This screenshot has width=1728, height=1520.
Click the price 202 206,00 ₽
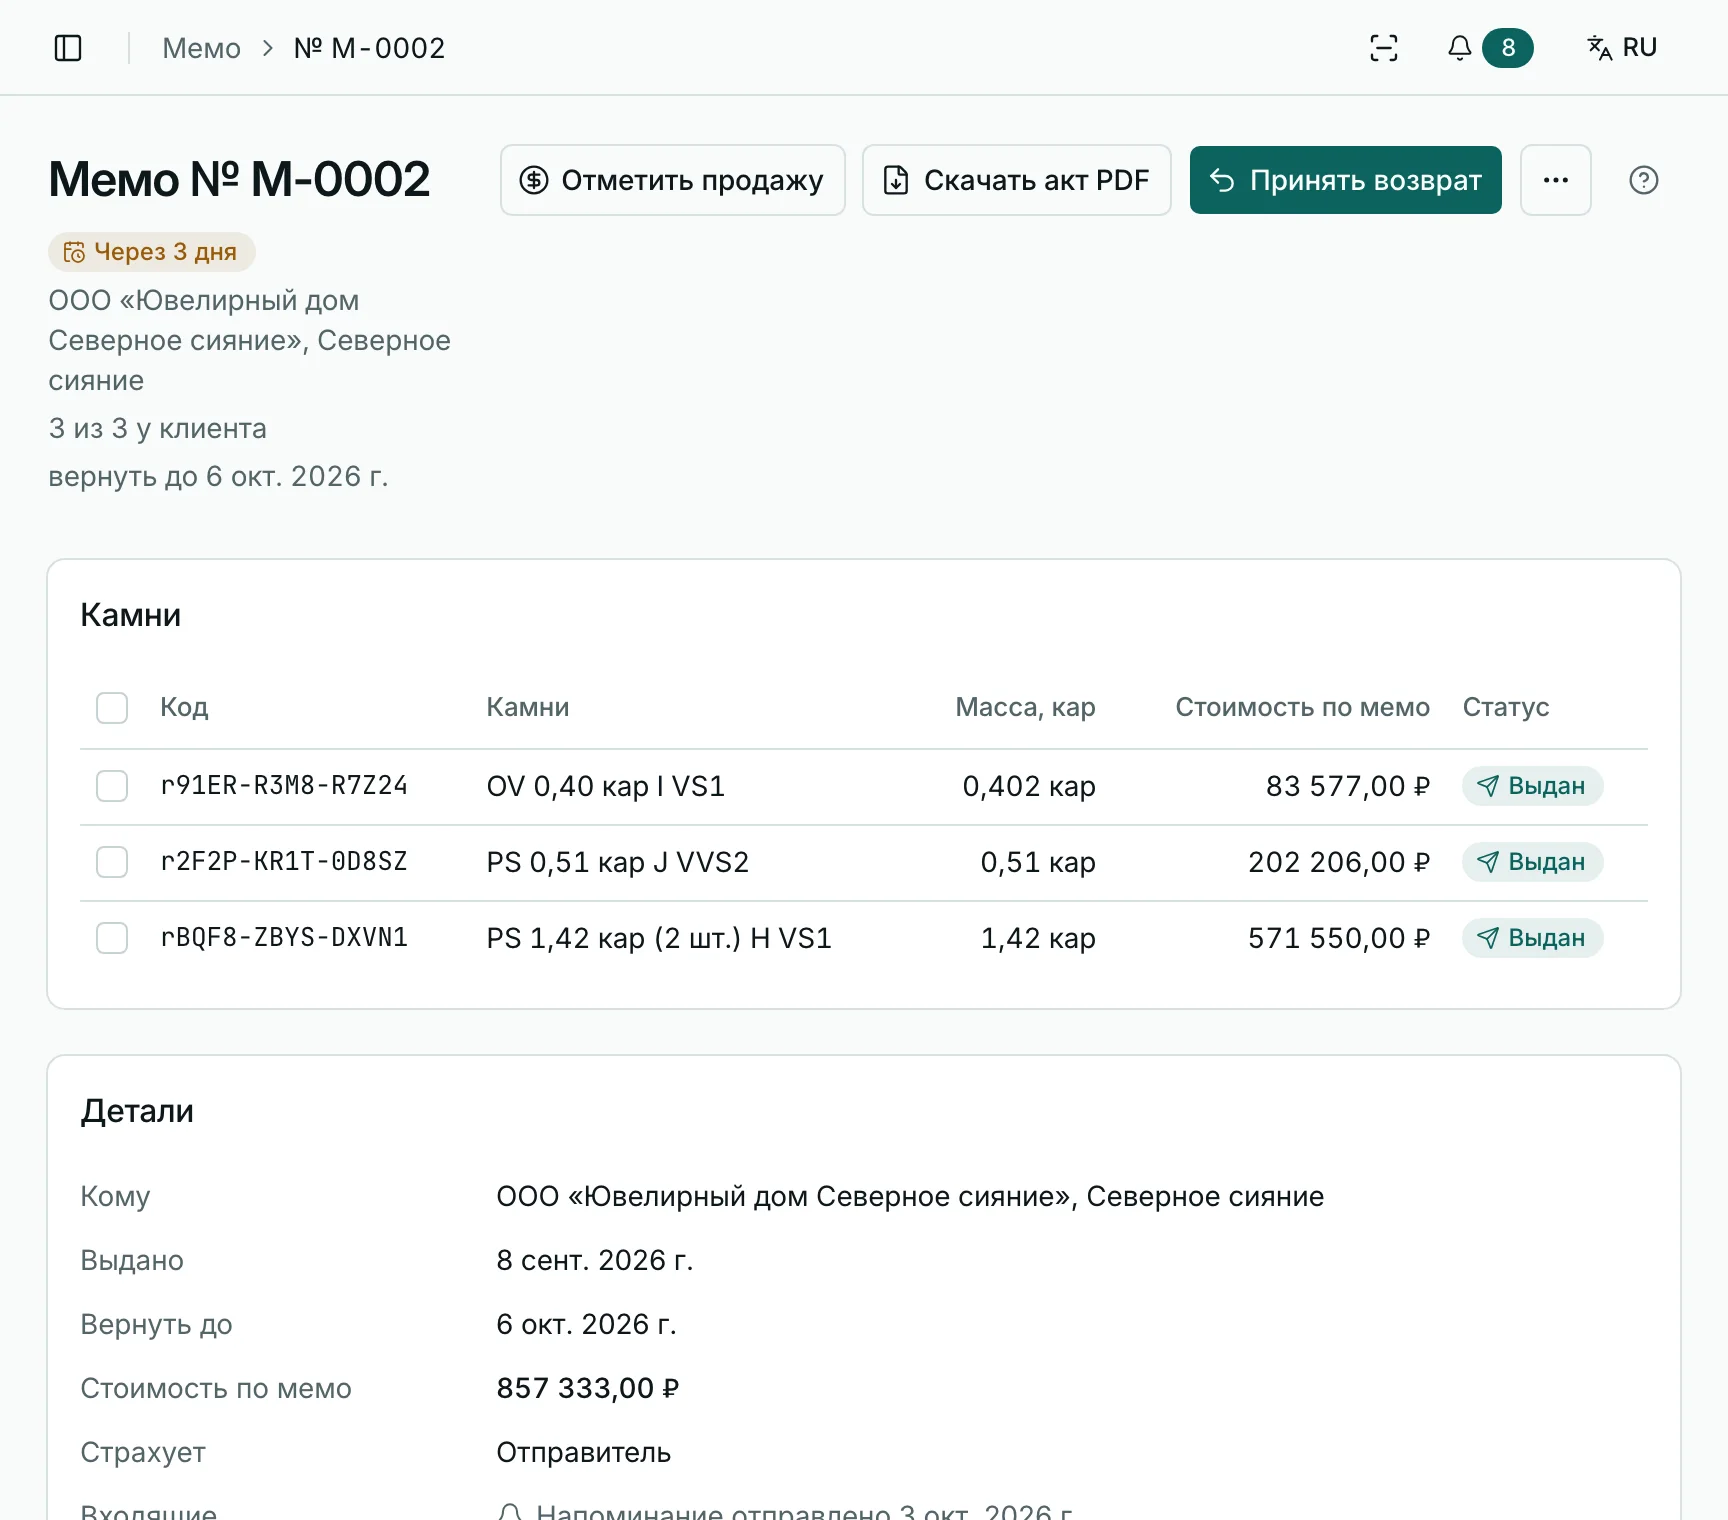tap(1339, 862)
